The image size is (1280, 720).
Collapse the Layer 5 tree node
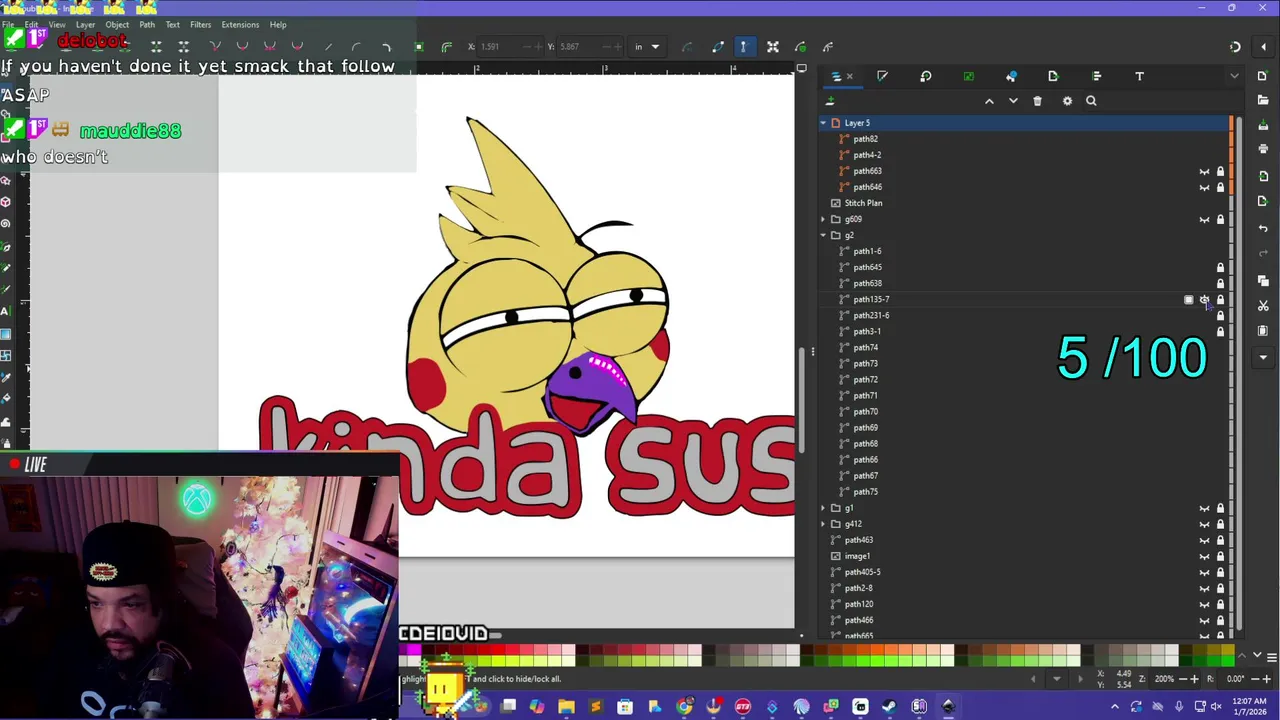(x=823, y=123)
